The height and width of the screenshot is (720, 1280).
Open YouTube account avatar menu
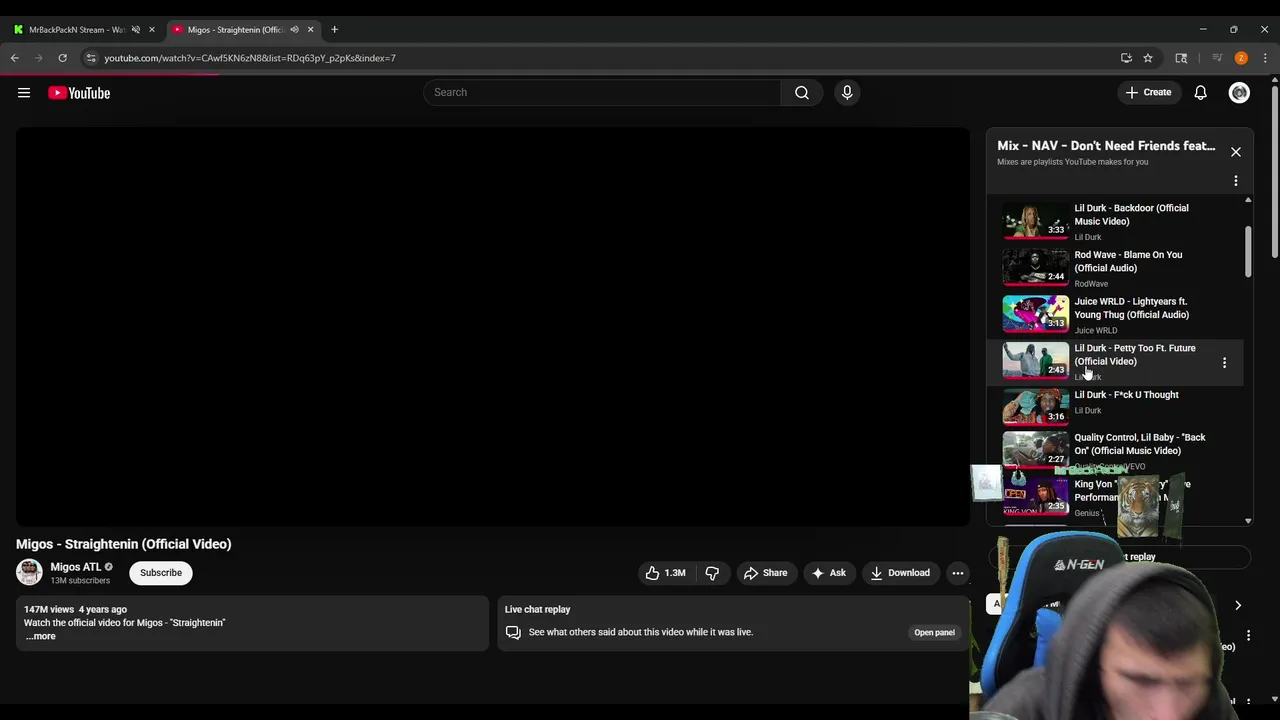[x=1239, y=93]
